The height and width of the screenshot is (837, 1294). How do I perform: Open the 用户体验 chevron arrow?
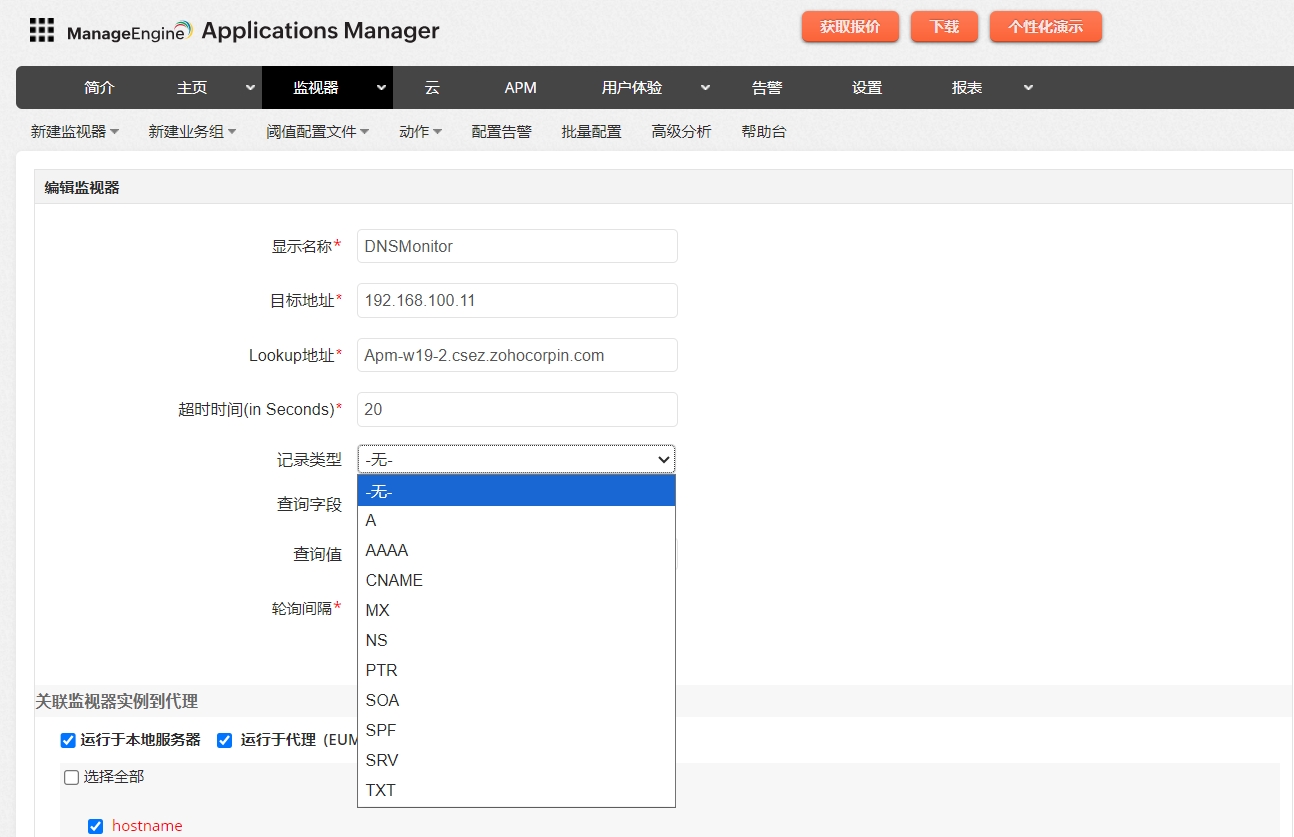point(705,88)
